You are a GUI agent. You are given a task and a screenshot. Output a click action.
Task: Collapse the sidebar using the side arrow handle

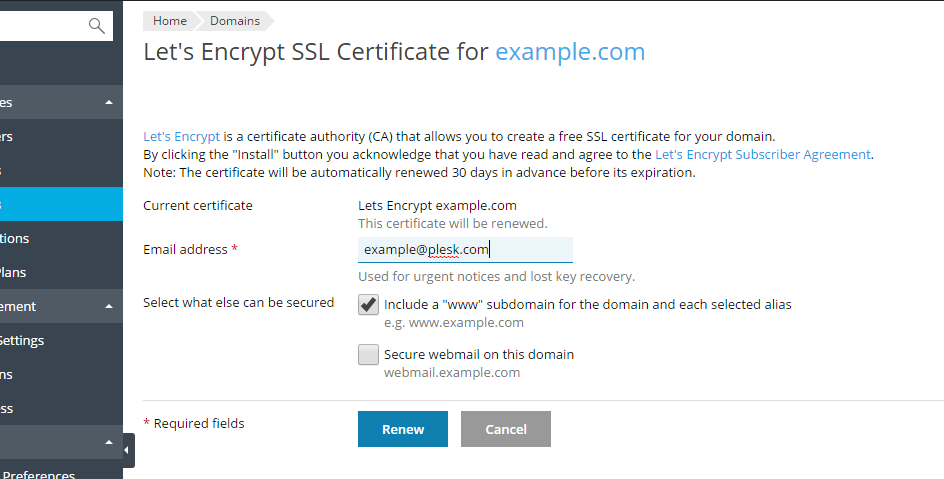pos(127,450)
